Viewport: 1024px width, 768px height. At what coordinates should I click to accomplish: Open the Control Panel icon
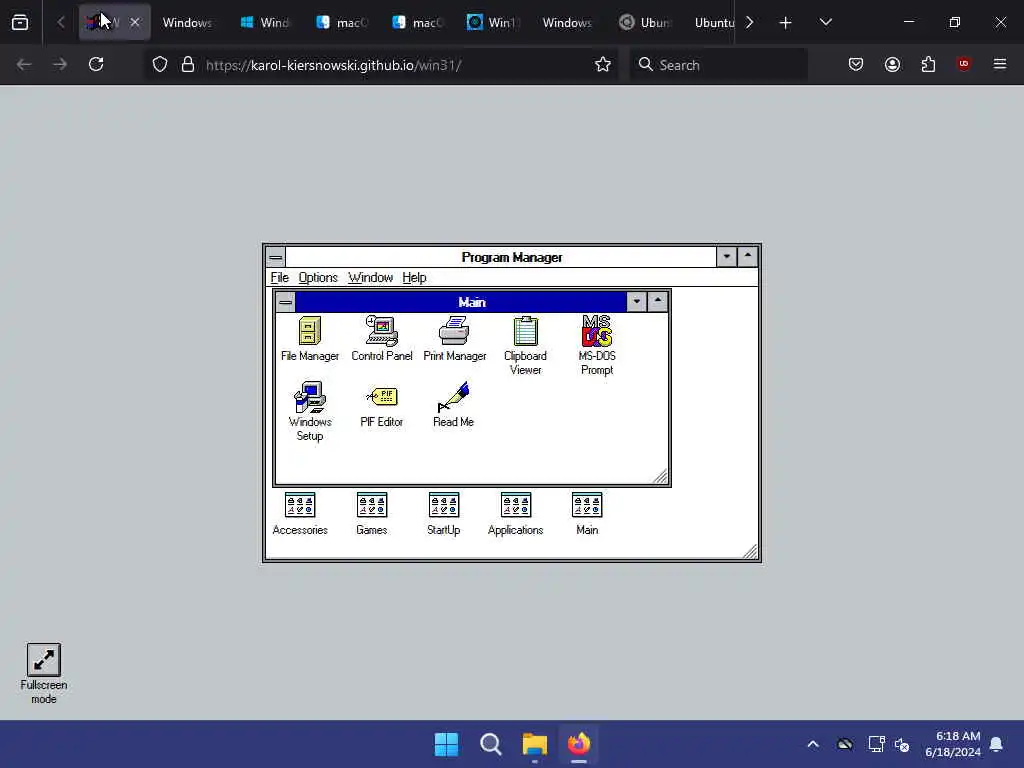pyautogui.click(x=382, y=338)
